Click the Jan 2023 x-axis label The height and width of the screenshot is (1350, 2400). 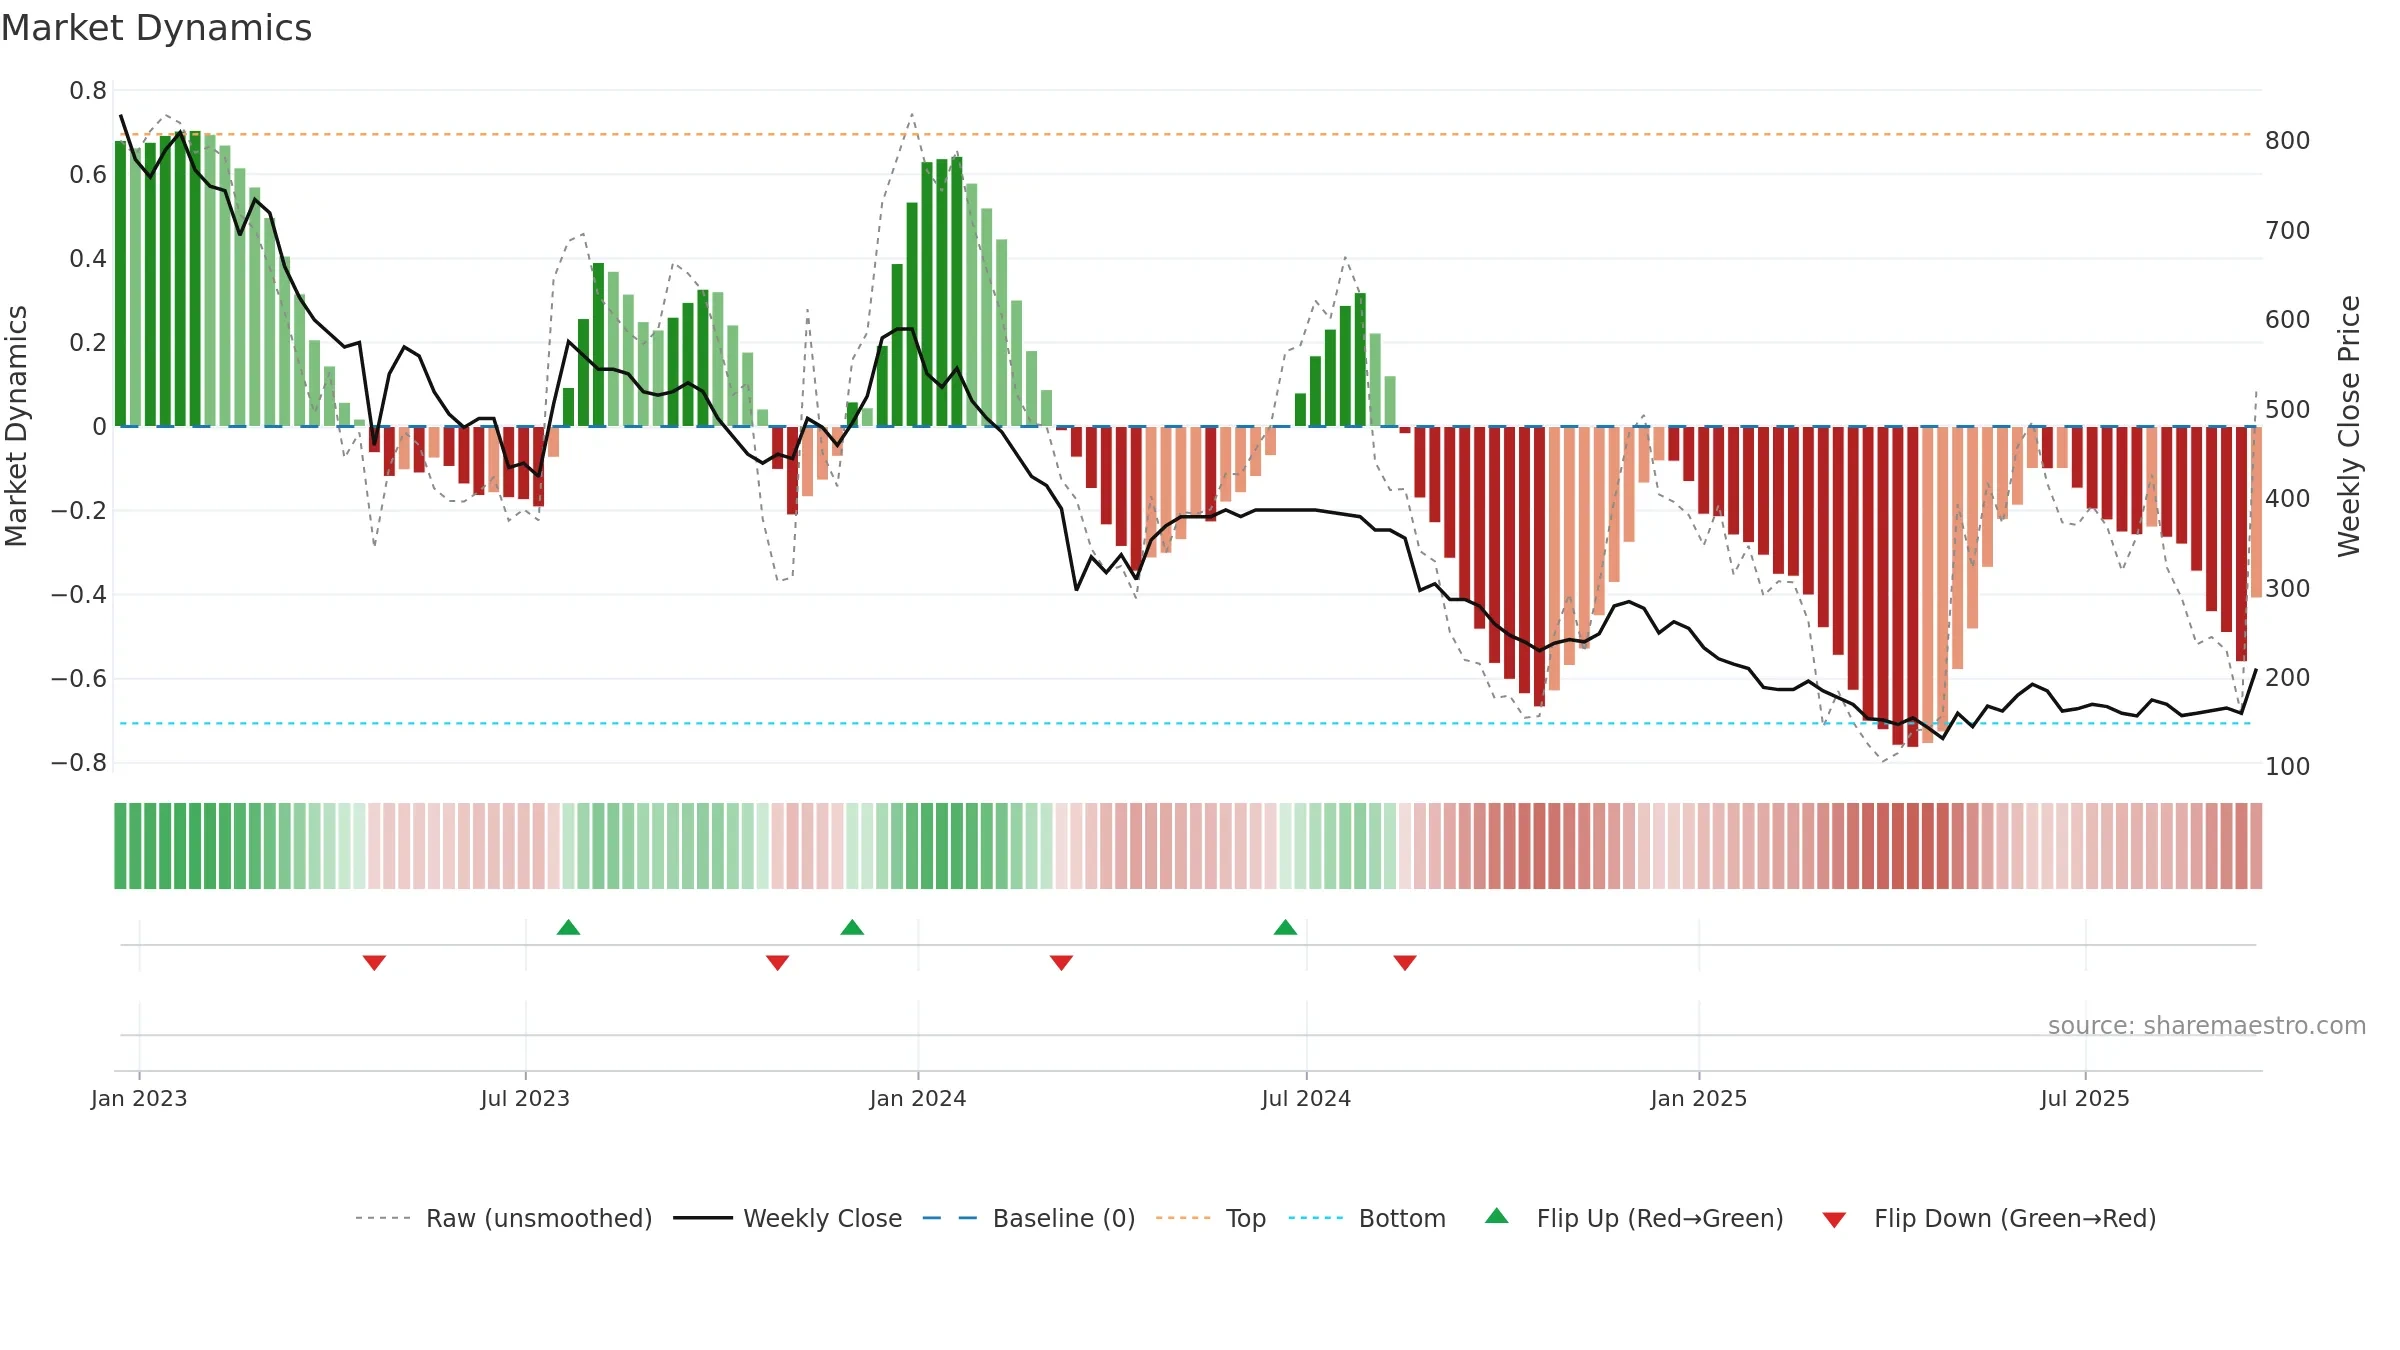(139, 1098)
